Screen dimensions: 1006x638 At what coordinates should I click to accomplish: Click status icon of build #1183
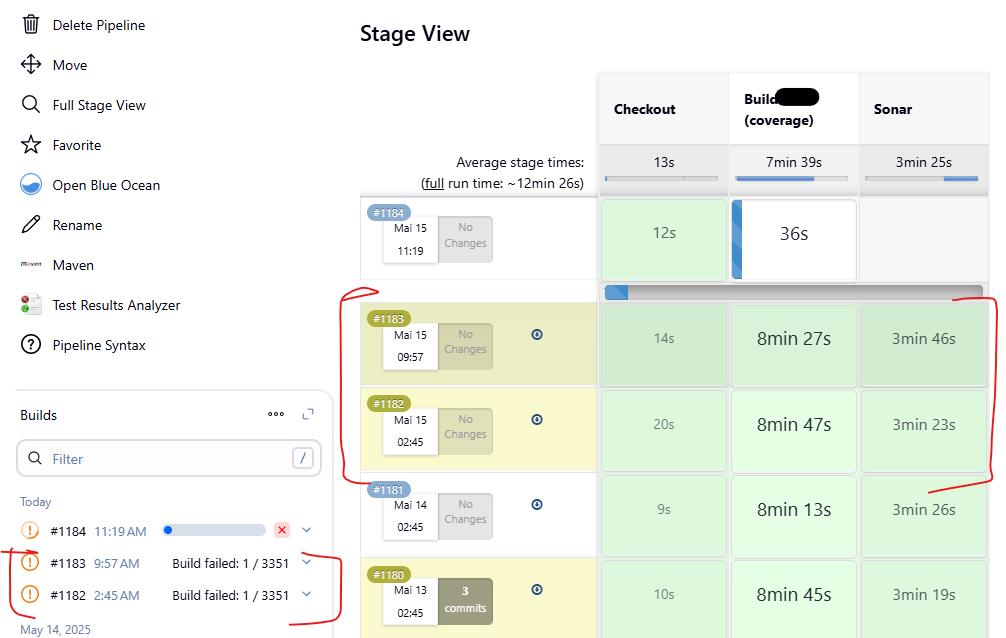tap(30, 563)
